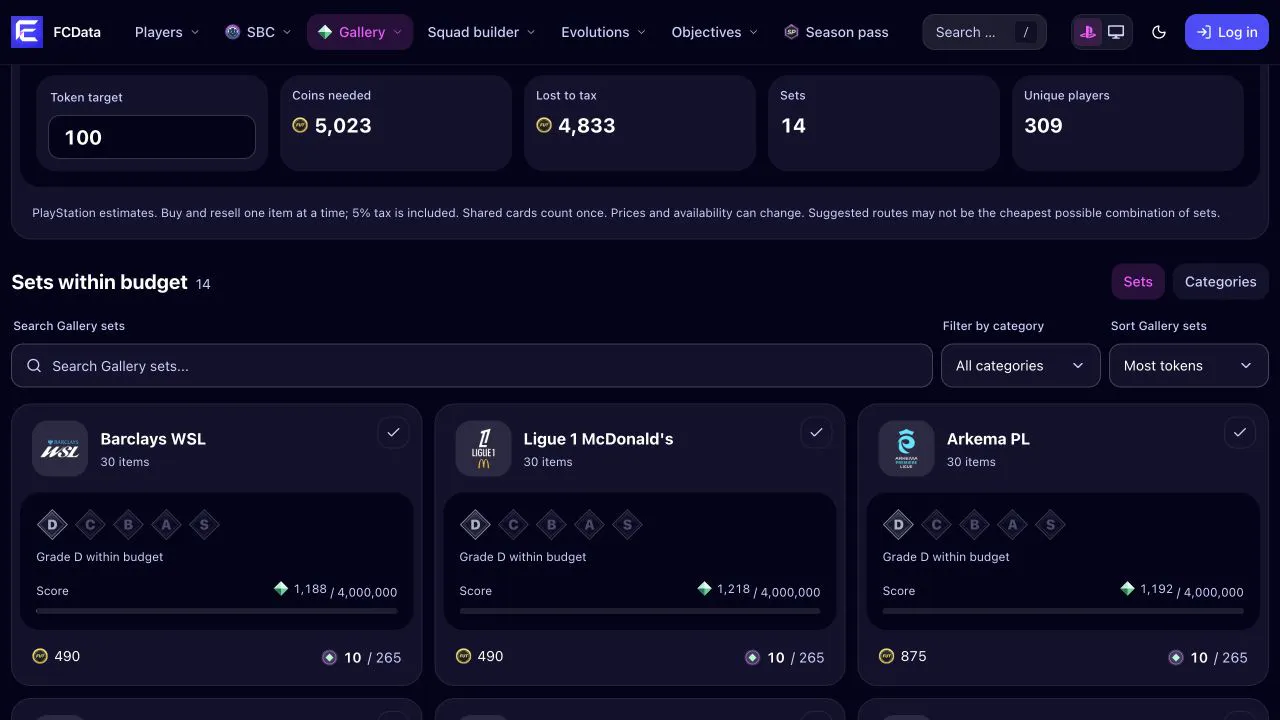Click the FCData logo icon
The width and height of the screenshot is (1280, 720).
click(27, 32)
